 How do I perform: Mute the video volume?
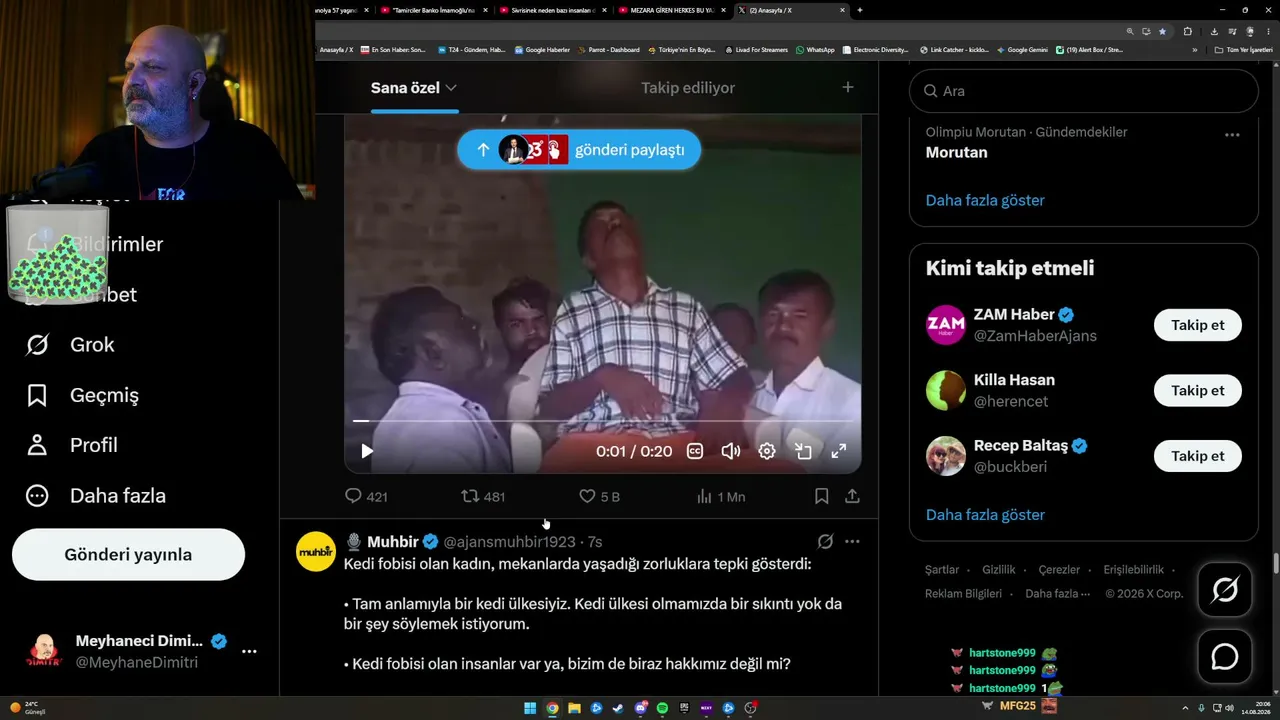click(x=731, y=451)
